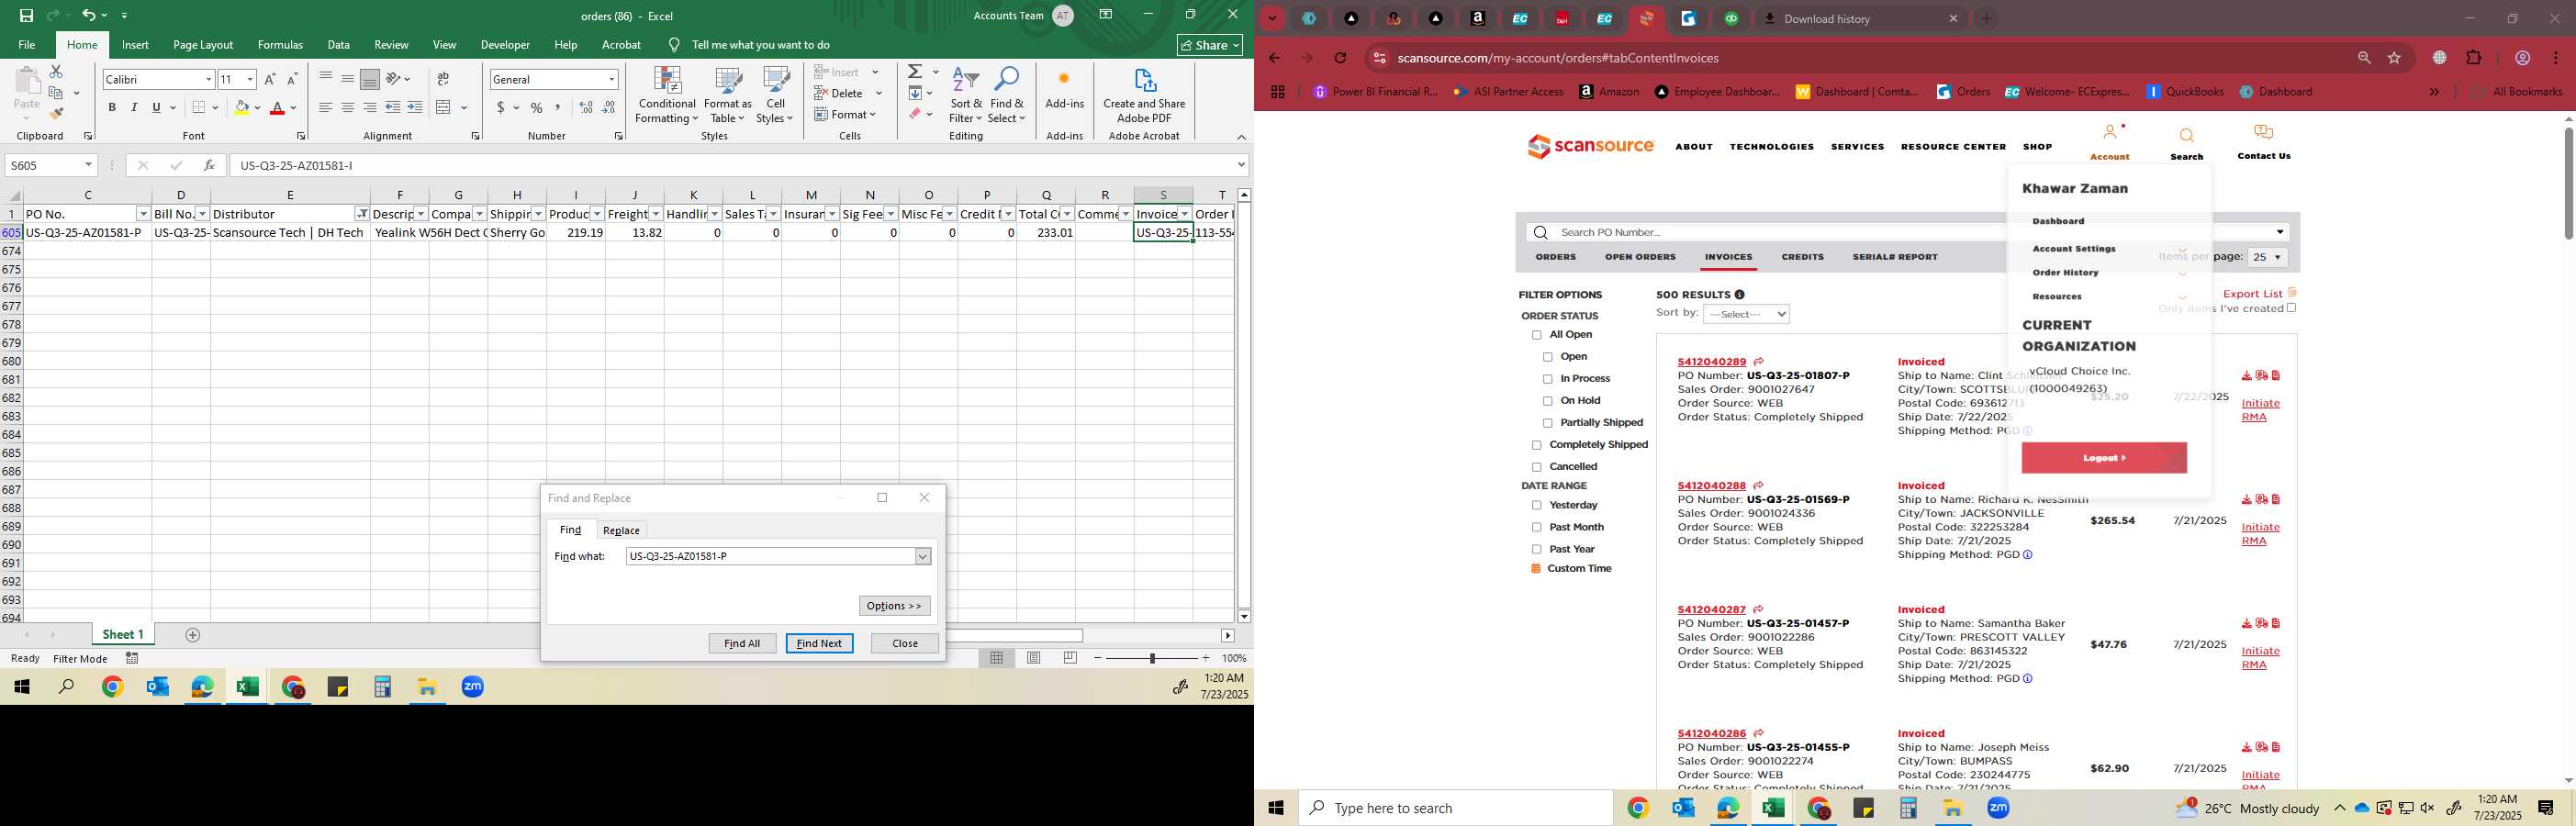The image size is (2576, 826).
Task: Click Save icon in Excel title bar
Action: [x=26, y=15]
